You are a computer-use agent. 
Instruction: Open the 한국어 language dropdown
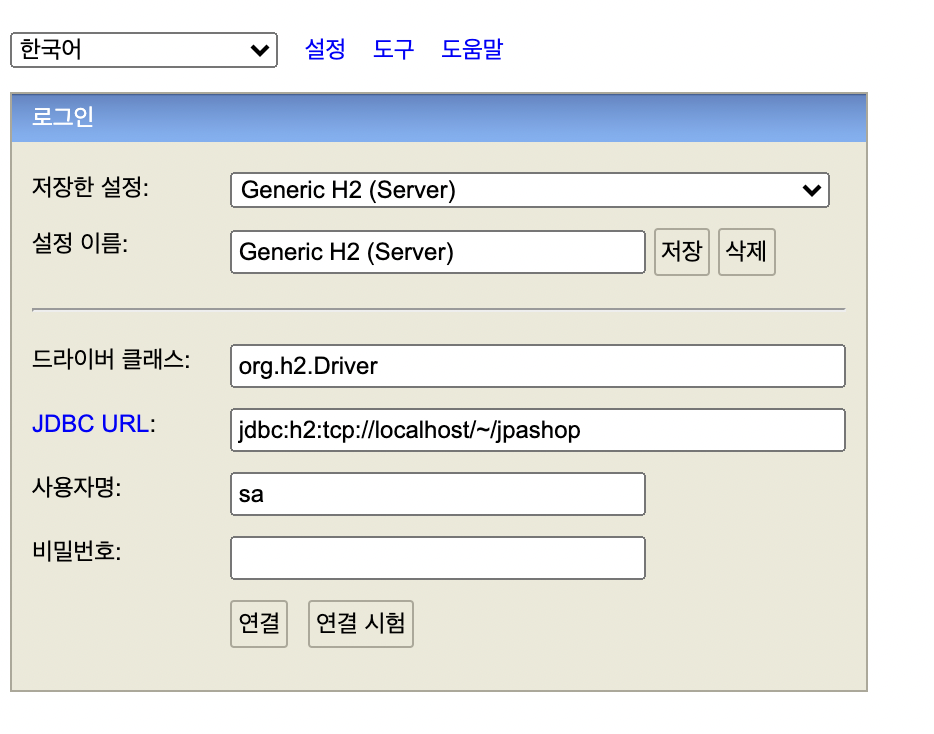pos(143,49)
